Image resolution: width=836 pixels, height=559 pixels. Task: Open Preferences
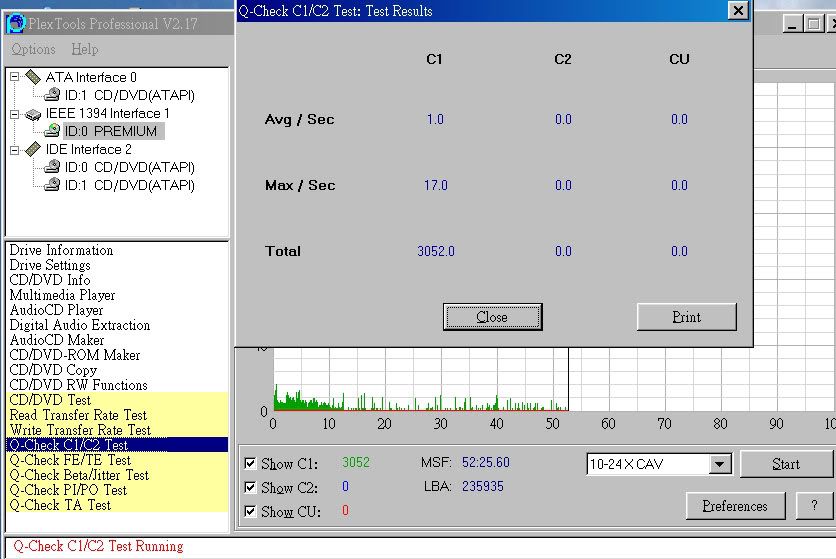[735, 506]
